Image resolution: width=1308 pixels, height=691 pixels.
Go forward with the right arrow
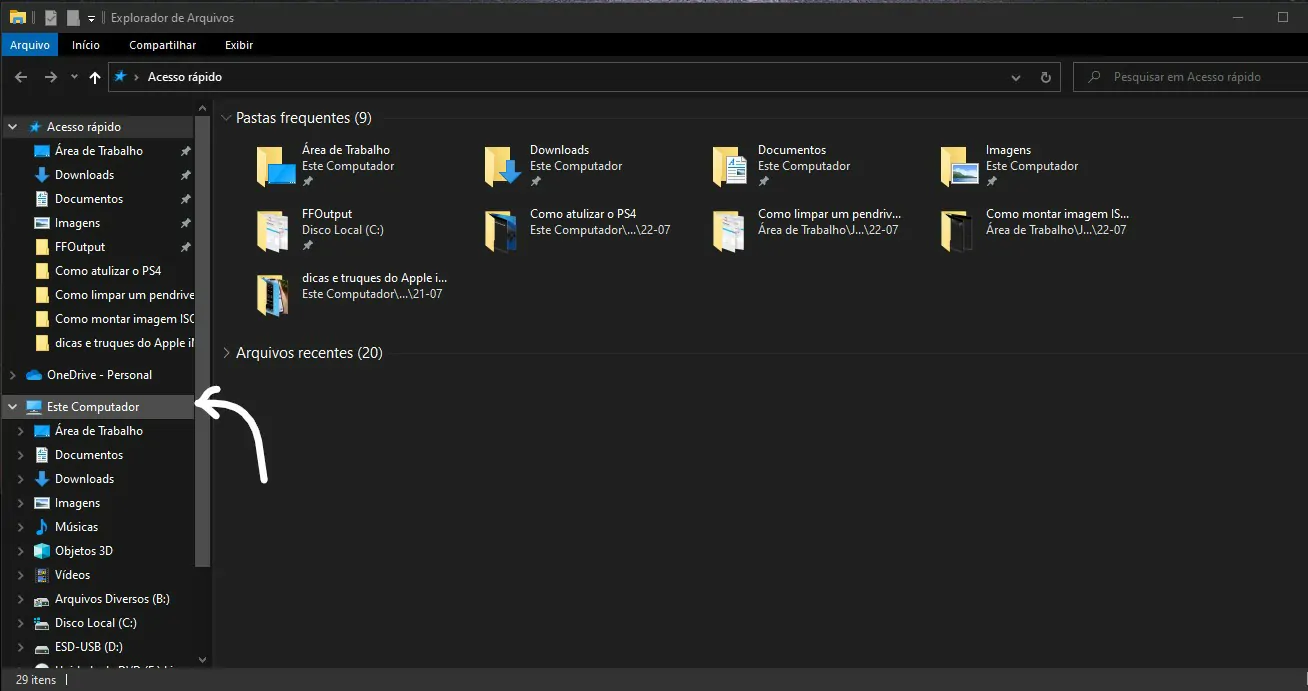pos(51,77)
